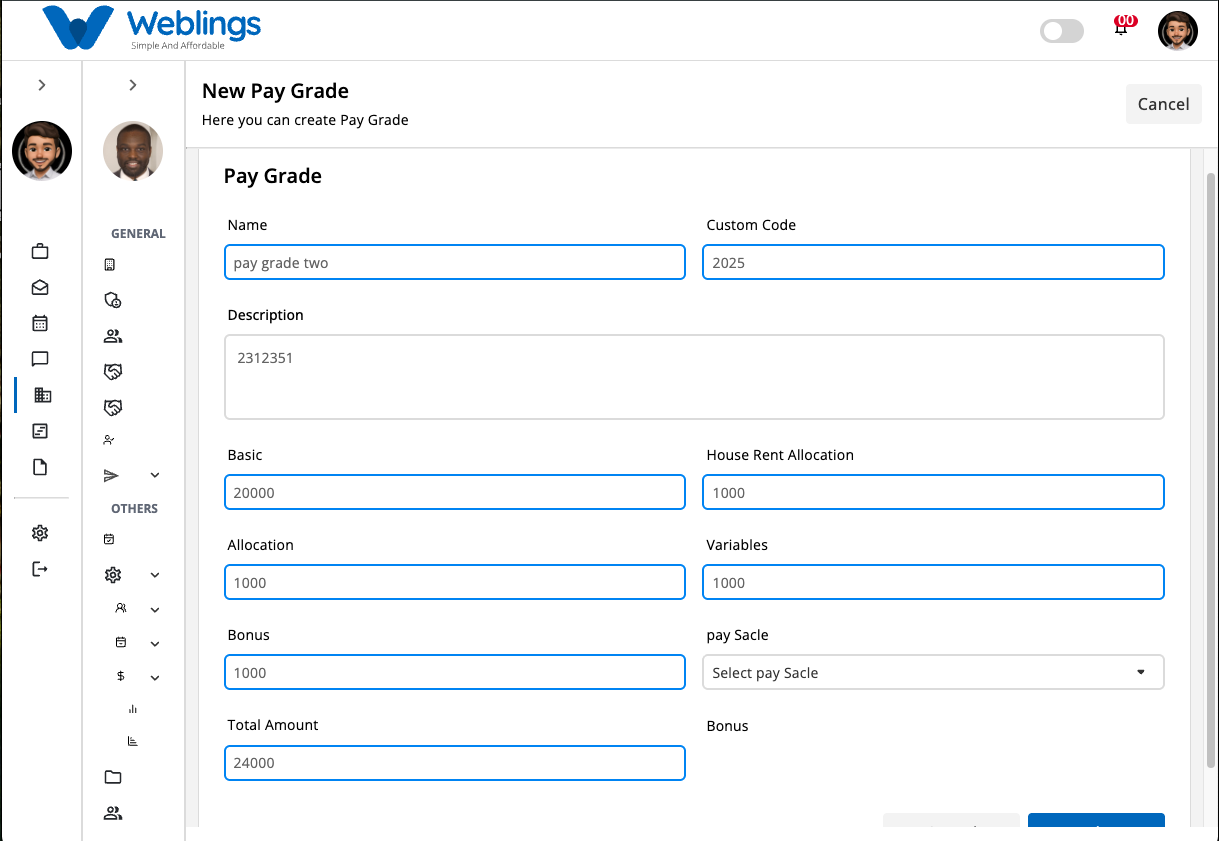Expand the sidebar above the cartoon avatar
Image resolution: width=1219 pixels, height=841 pixels.
click(x=42, y=85)
